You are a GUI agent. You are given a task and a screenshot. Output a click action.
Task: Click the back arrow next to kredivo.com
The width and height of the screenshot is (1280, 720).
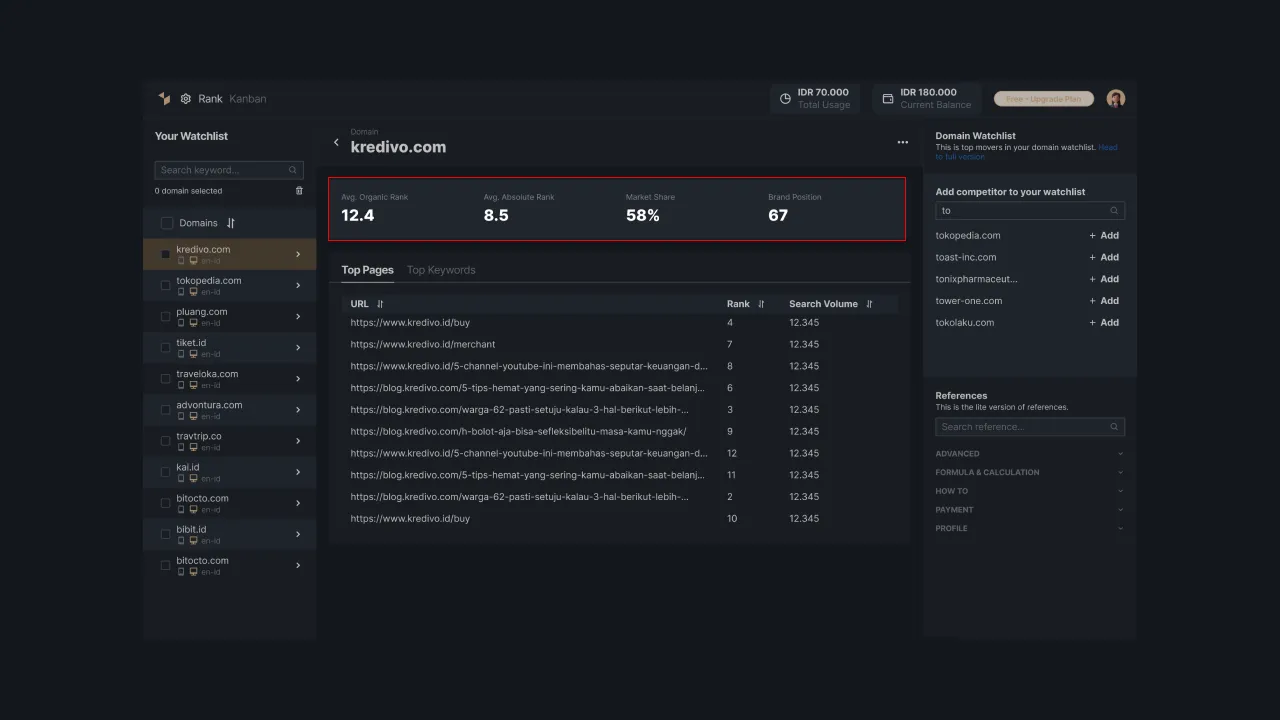(336, 143)
